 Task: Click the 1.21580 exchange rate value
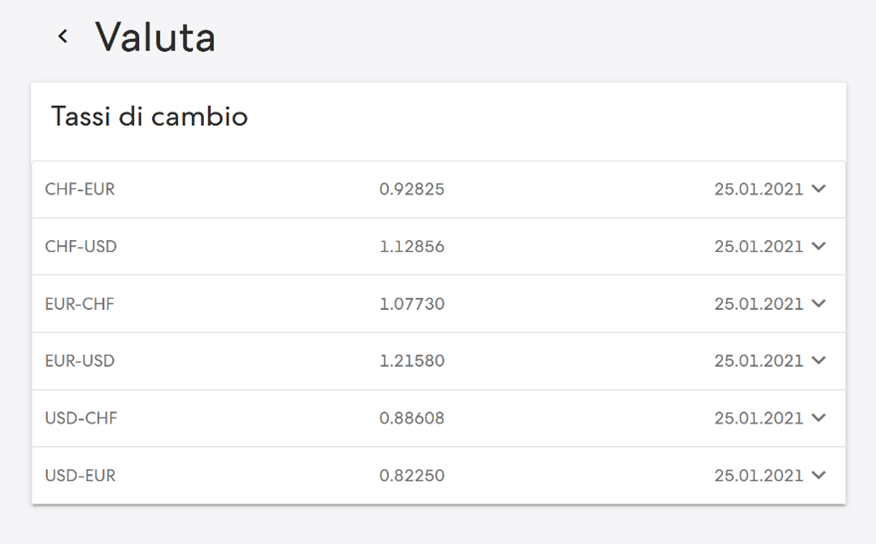[x=412, y=361]
